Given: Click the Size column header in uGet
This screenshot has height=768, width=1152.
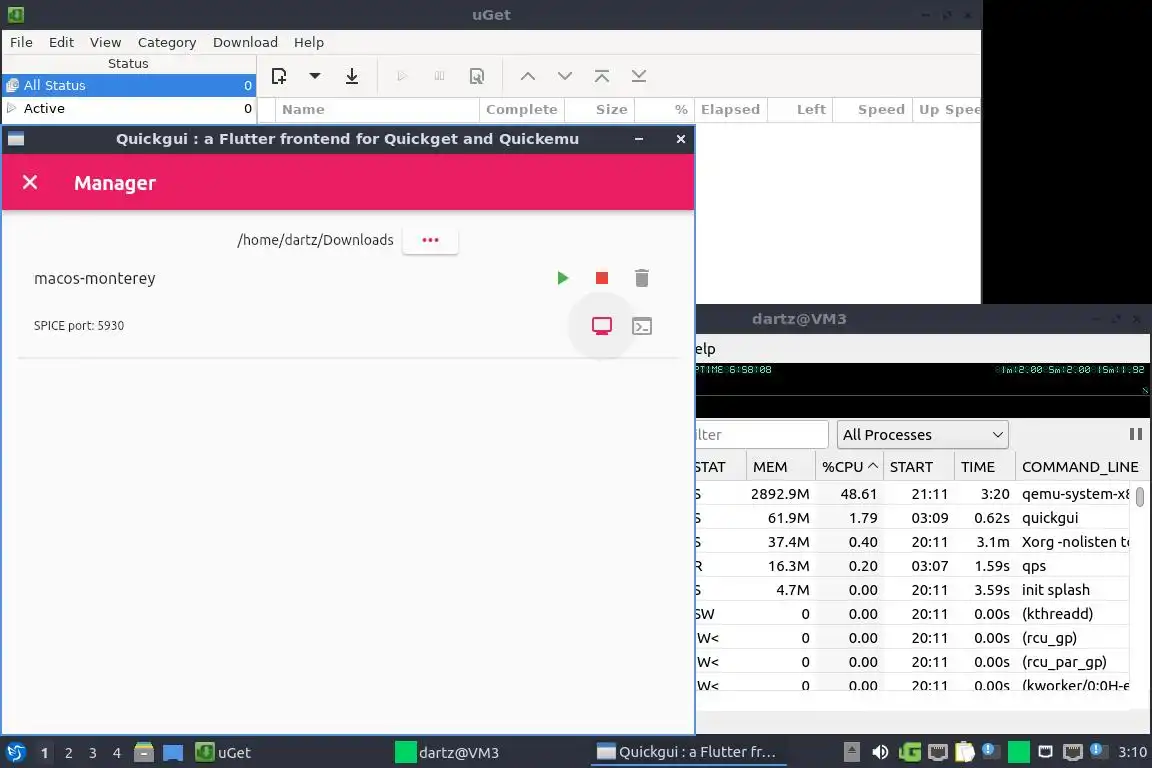Looking at the screenshot, I should (x=600, y=110).
